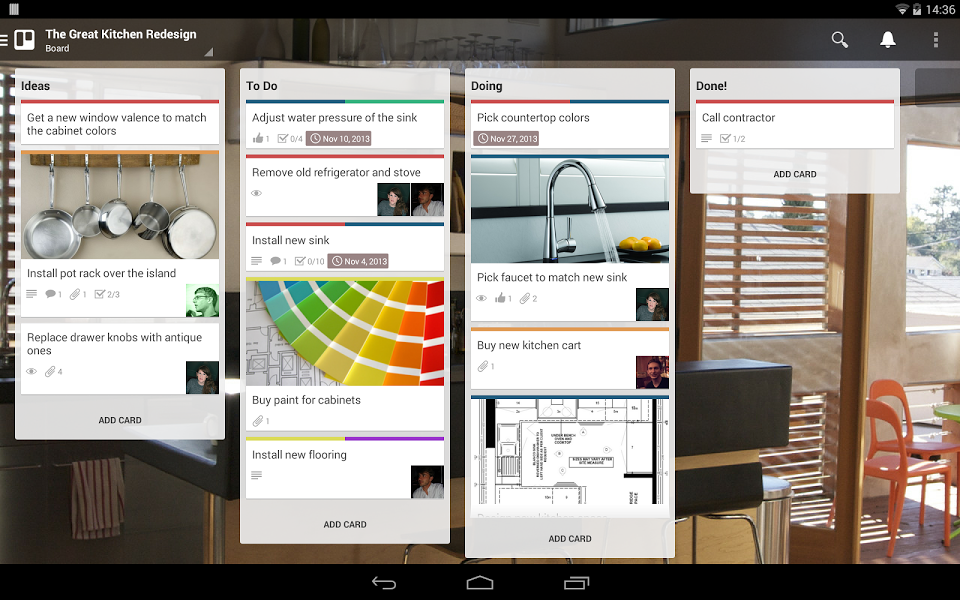Open the hamburger drawer menu

[x=5, y=40]
